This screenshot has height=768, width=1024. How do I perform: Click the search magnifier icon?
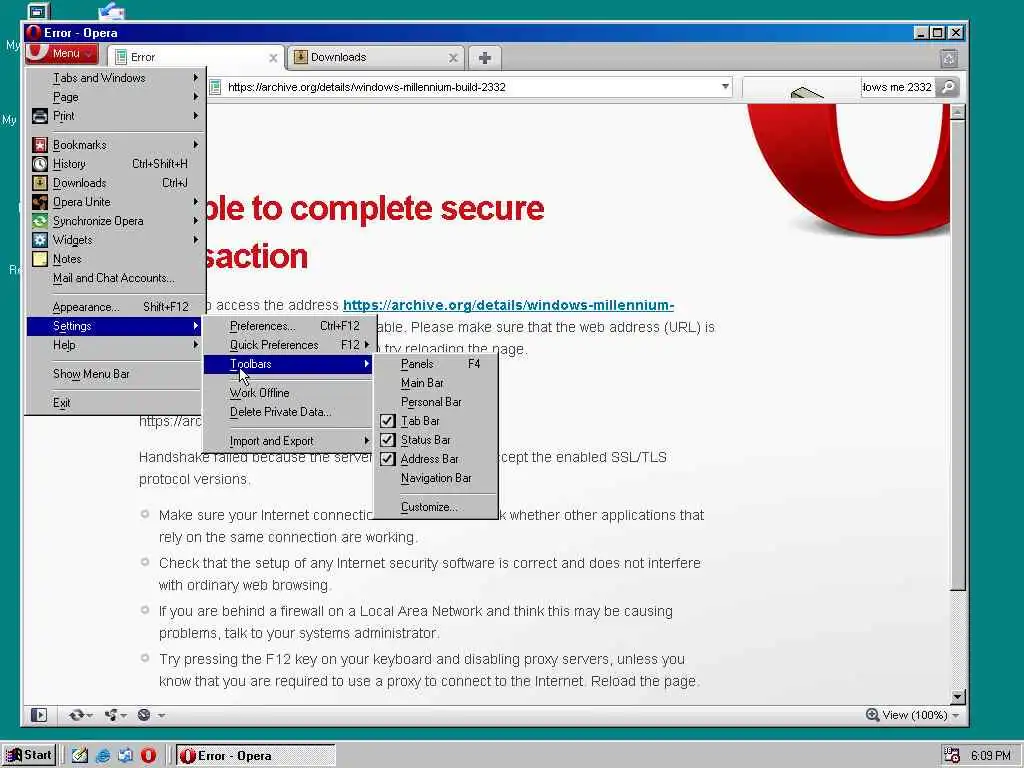coord(948,87)
